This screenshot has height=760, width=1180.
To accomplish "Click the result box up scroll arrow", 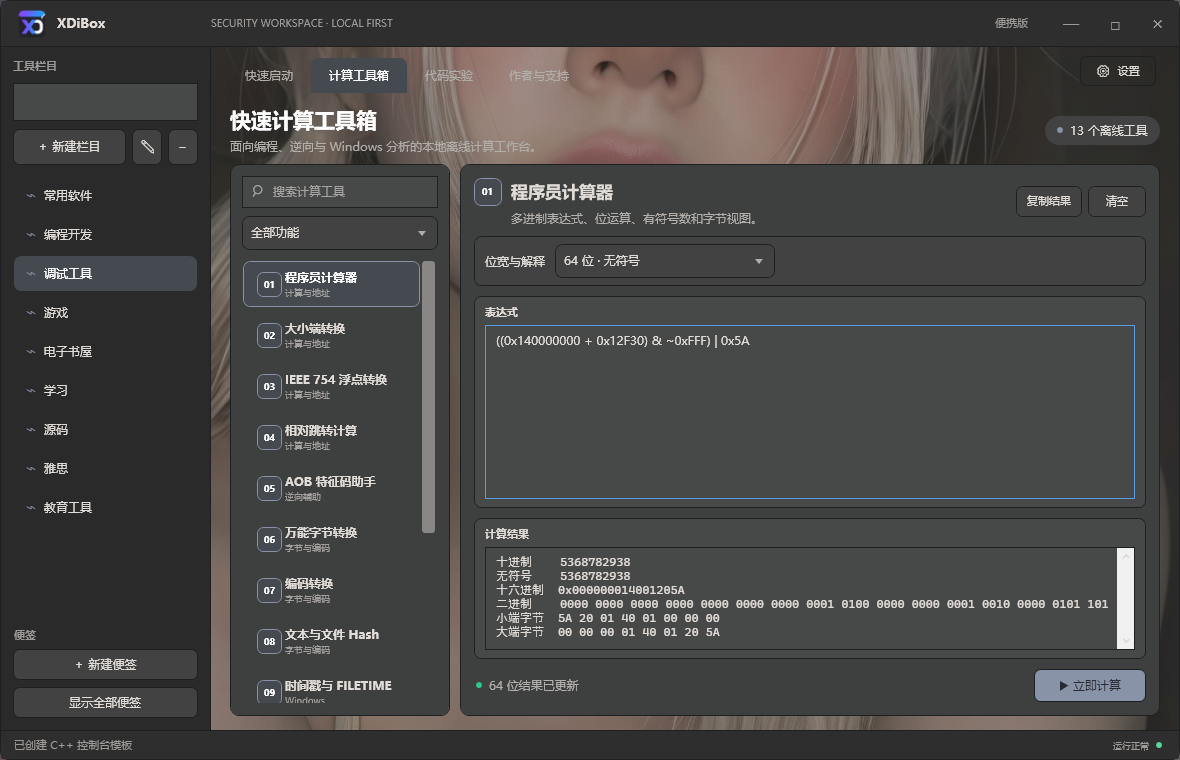I will click(x=1126, y=557).
